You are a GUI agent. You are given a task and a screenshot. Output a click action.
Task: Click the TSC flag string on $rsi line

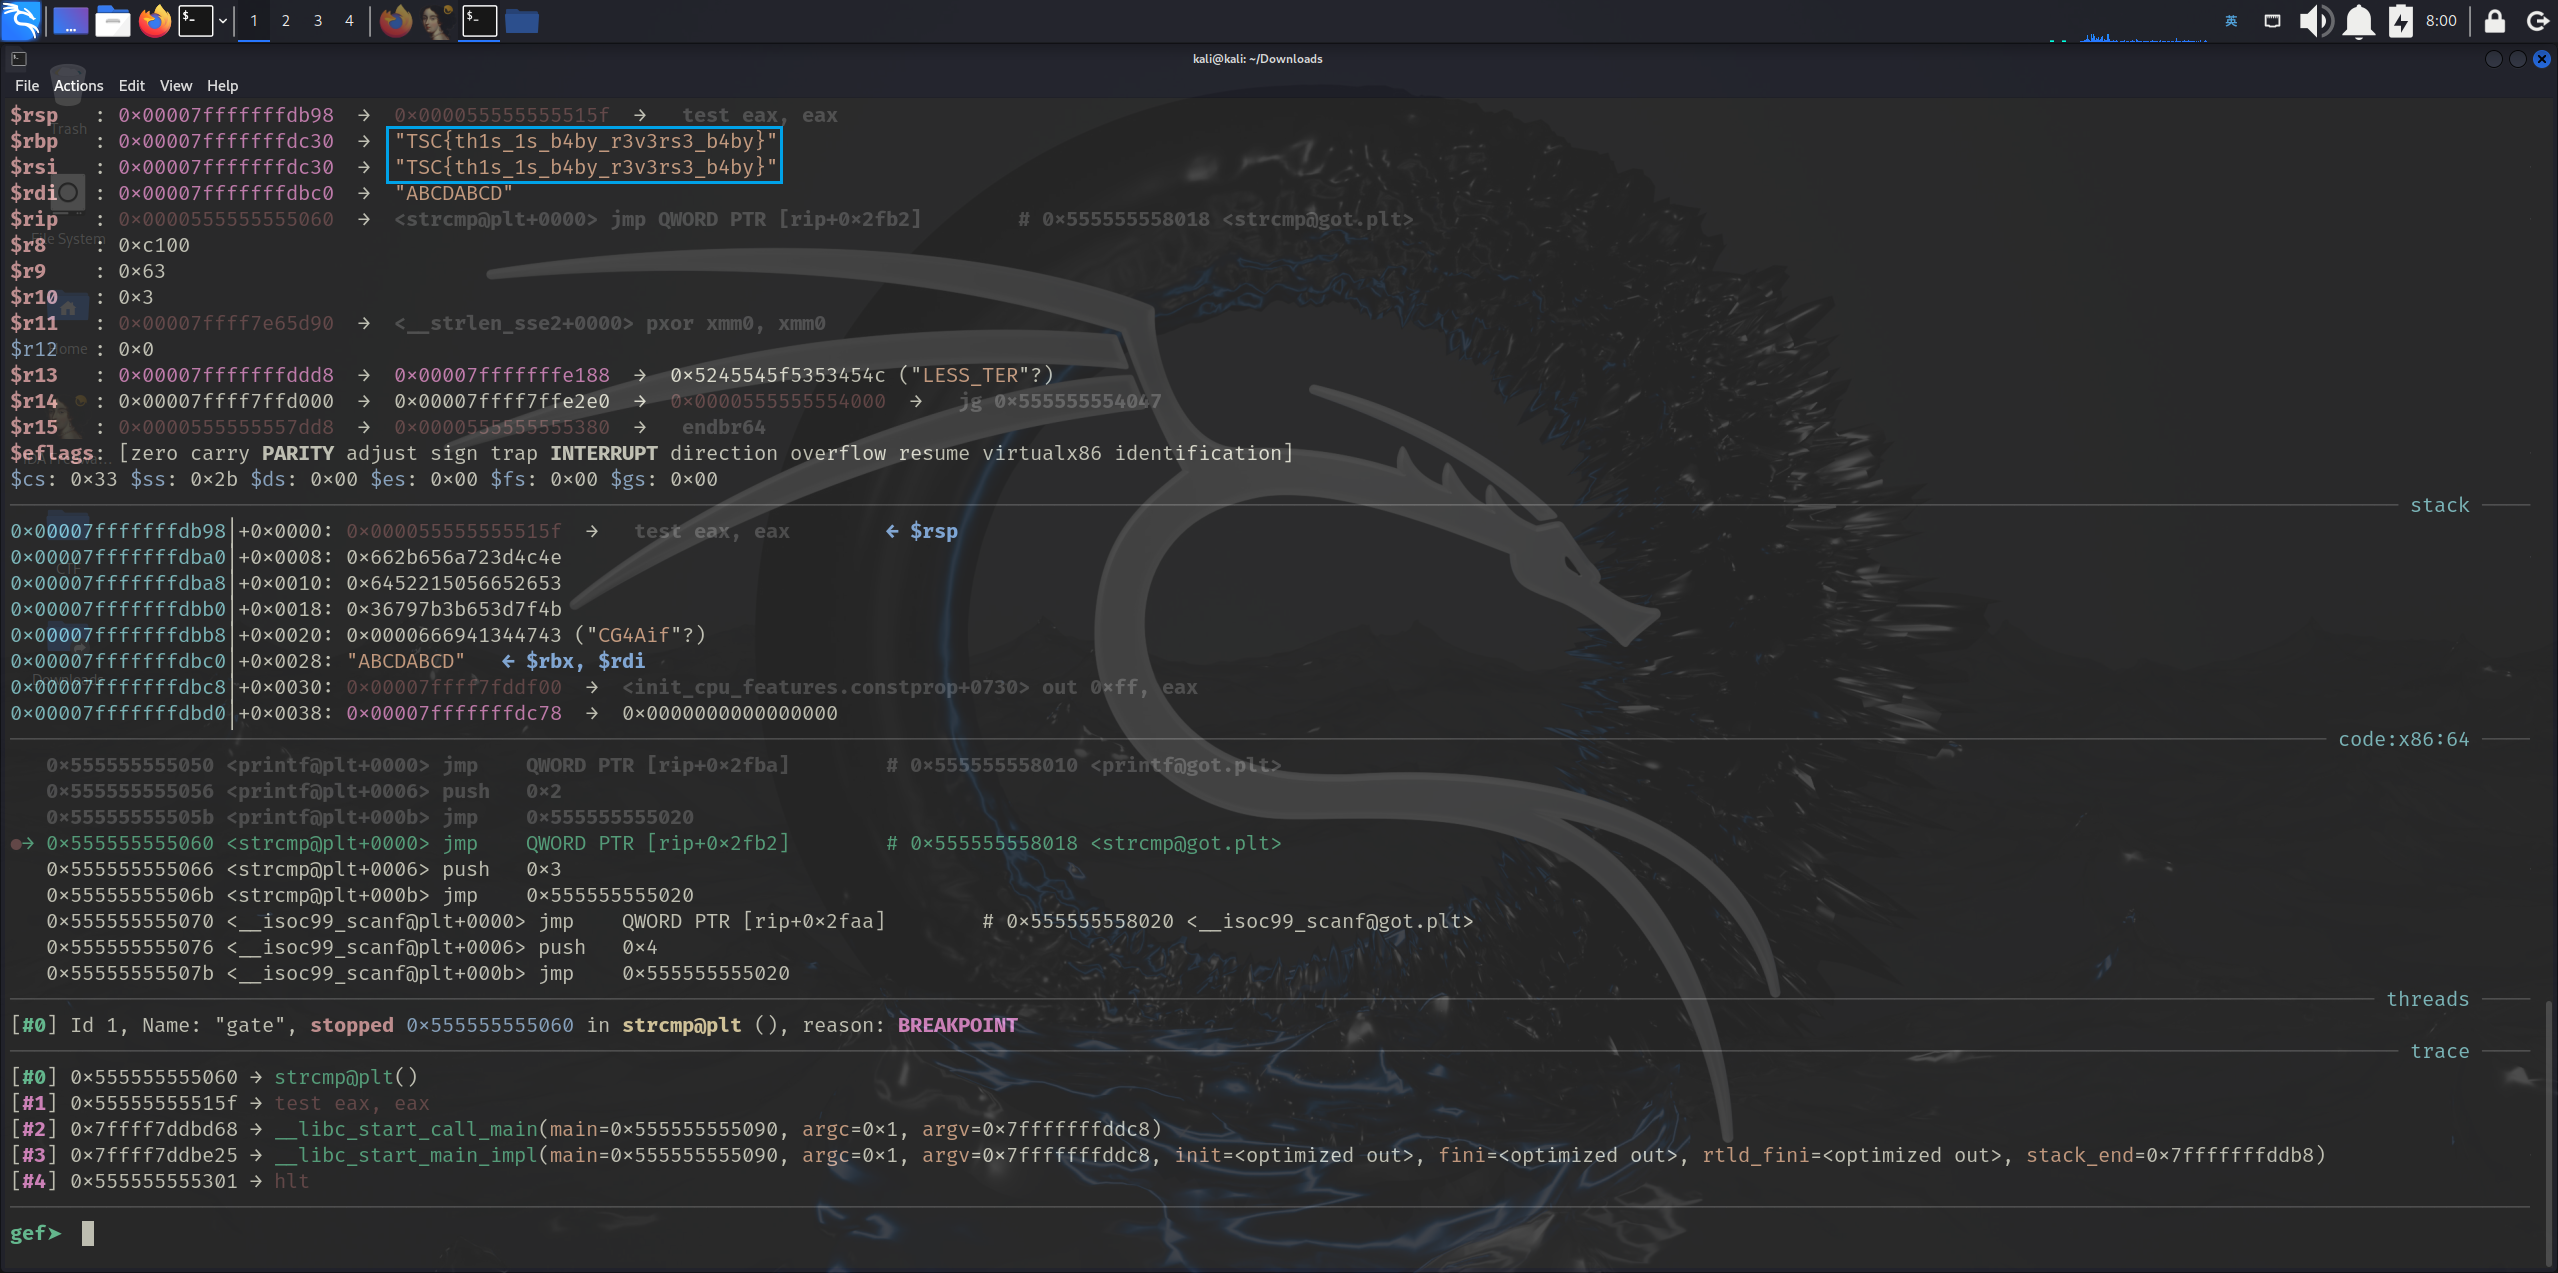(x=585, y=167)
